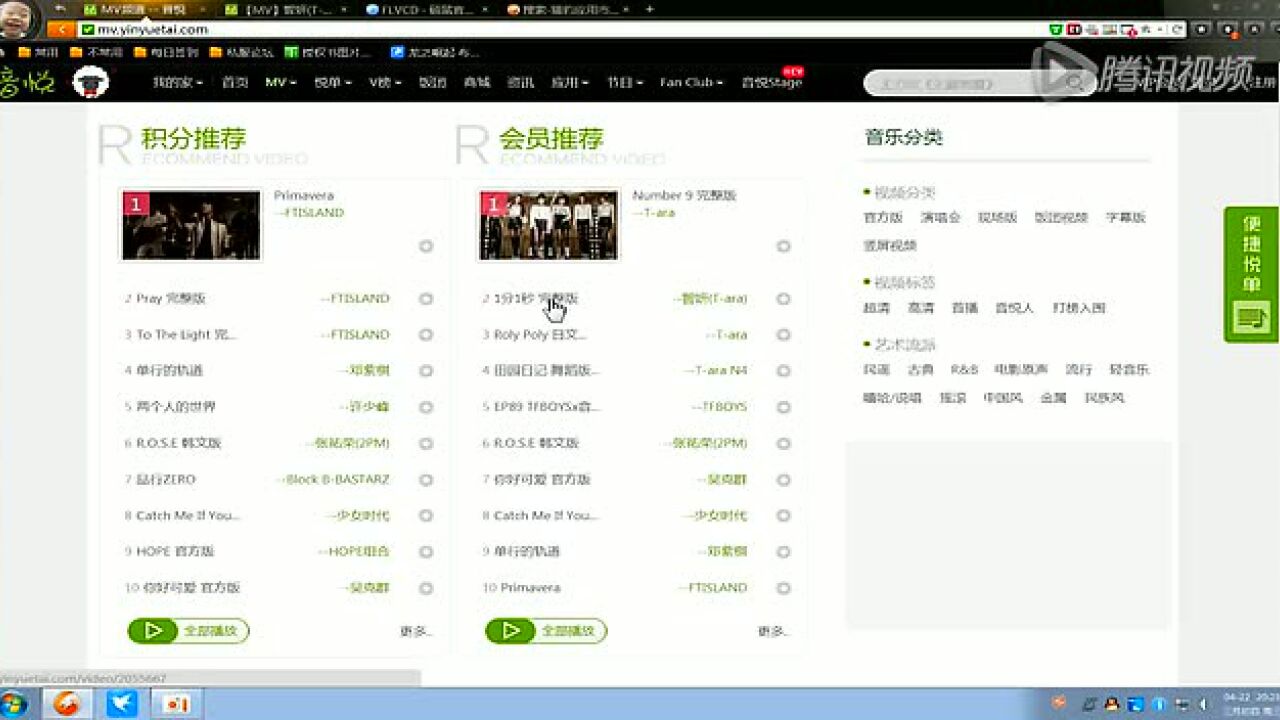Click the Primavera video thumbnail
This screenshot has height=720, width=1280.
(191, 225)
